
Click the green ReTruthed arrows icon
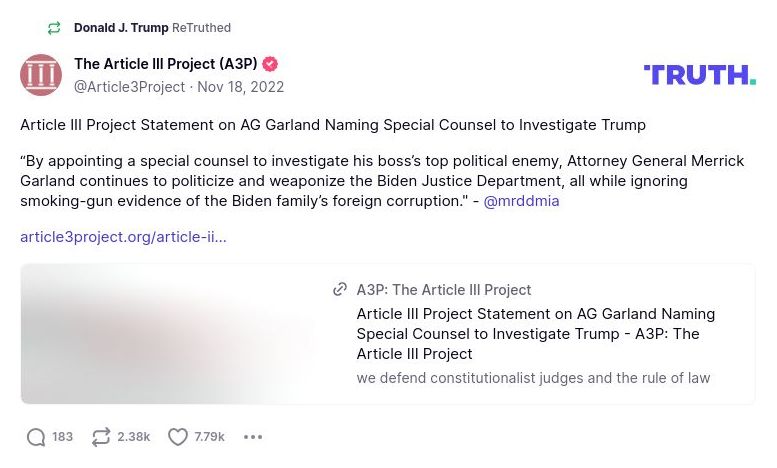[x=54, y=28]
